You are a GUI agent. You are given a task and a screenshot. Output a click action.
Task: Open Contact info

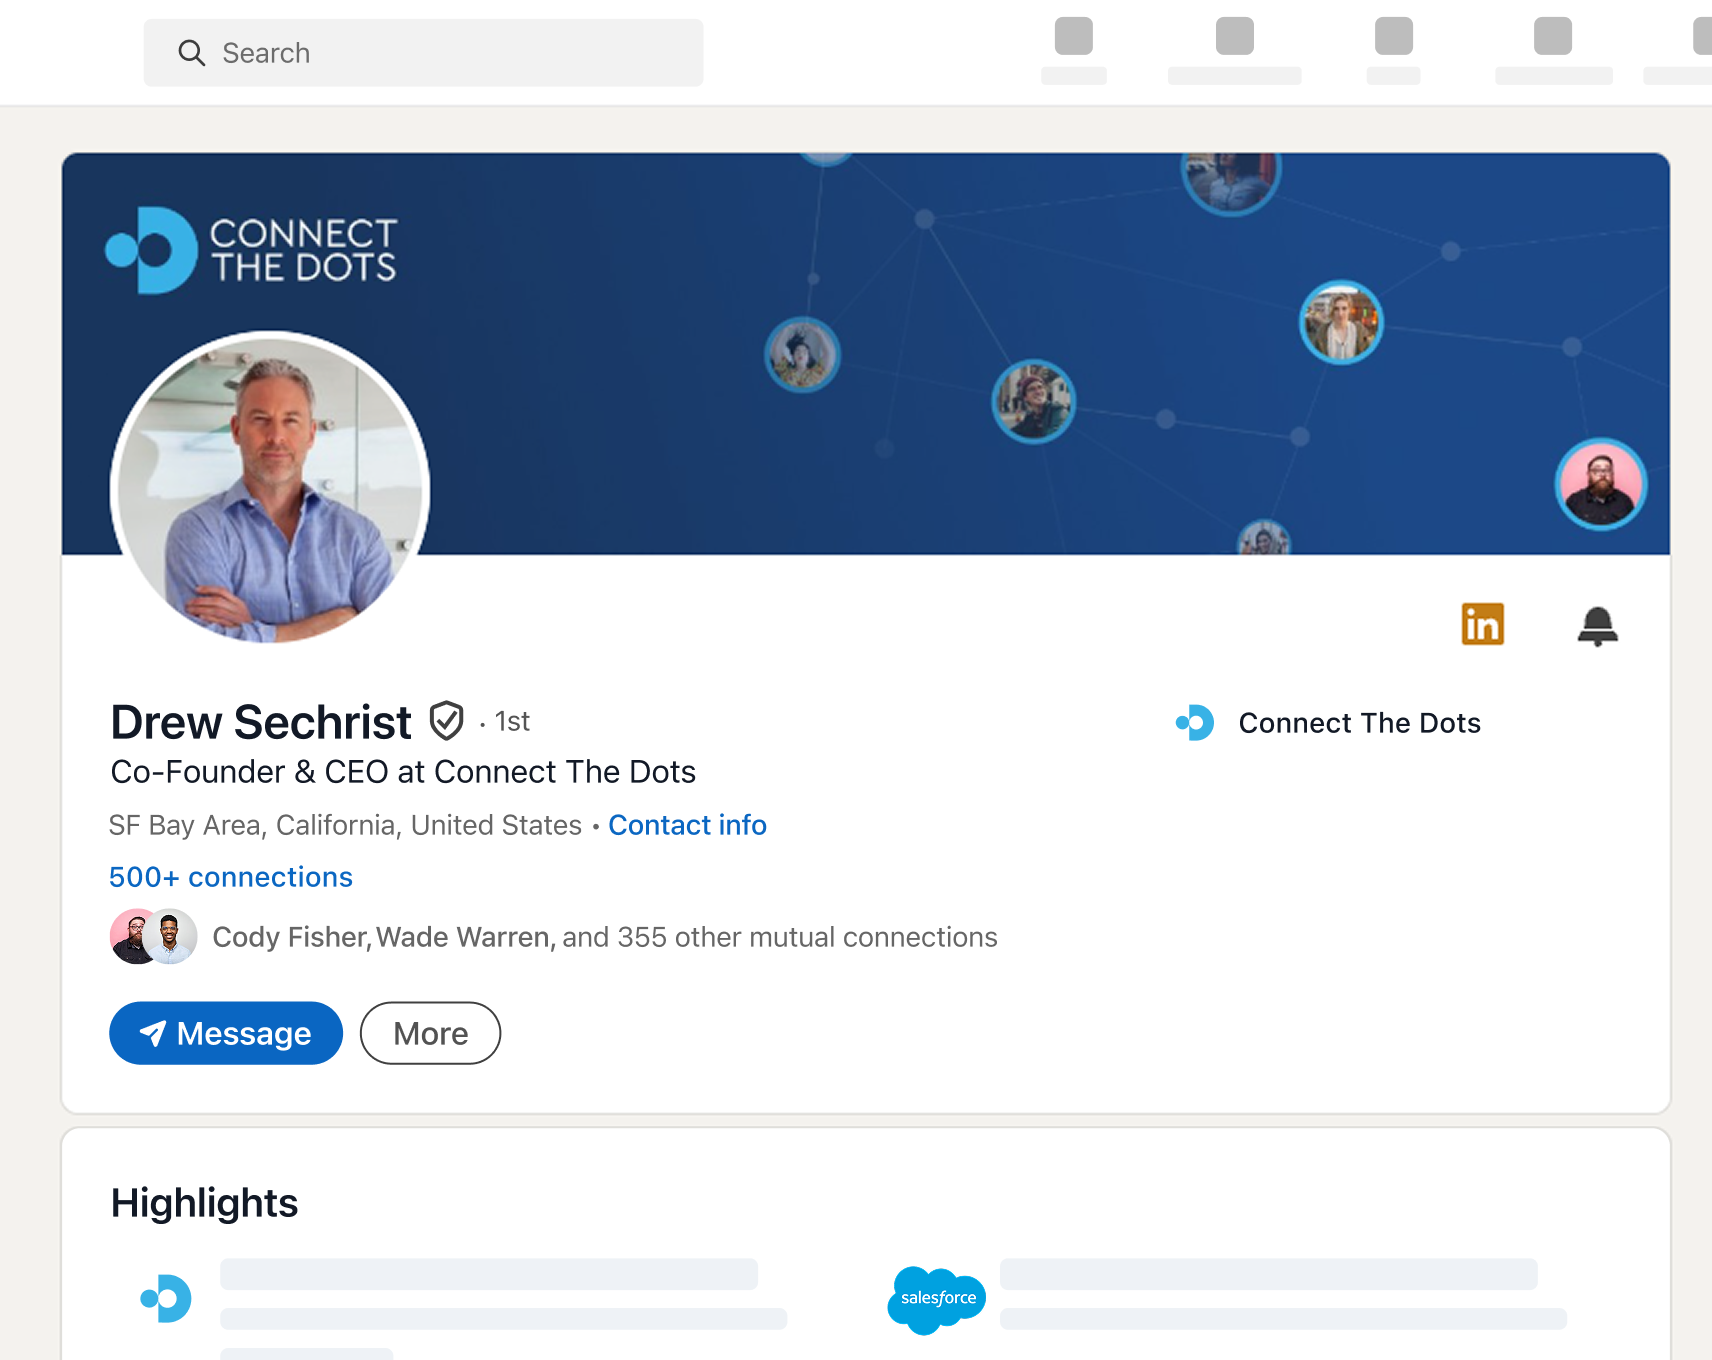pyautogui.click(x=687, y=825)
